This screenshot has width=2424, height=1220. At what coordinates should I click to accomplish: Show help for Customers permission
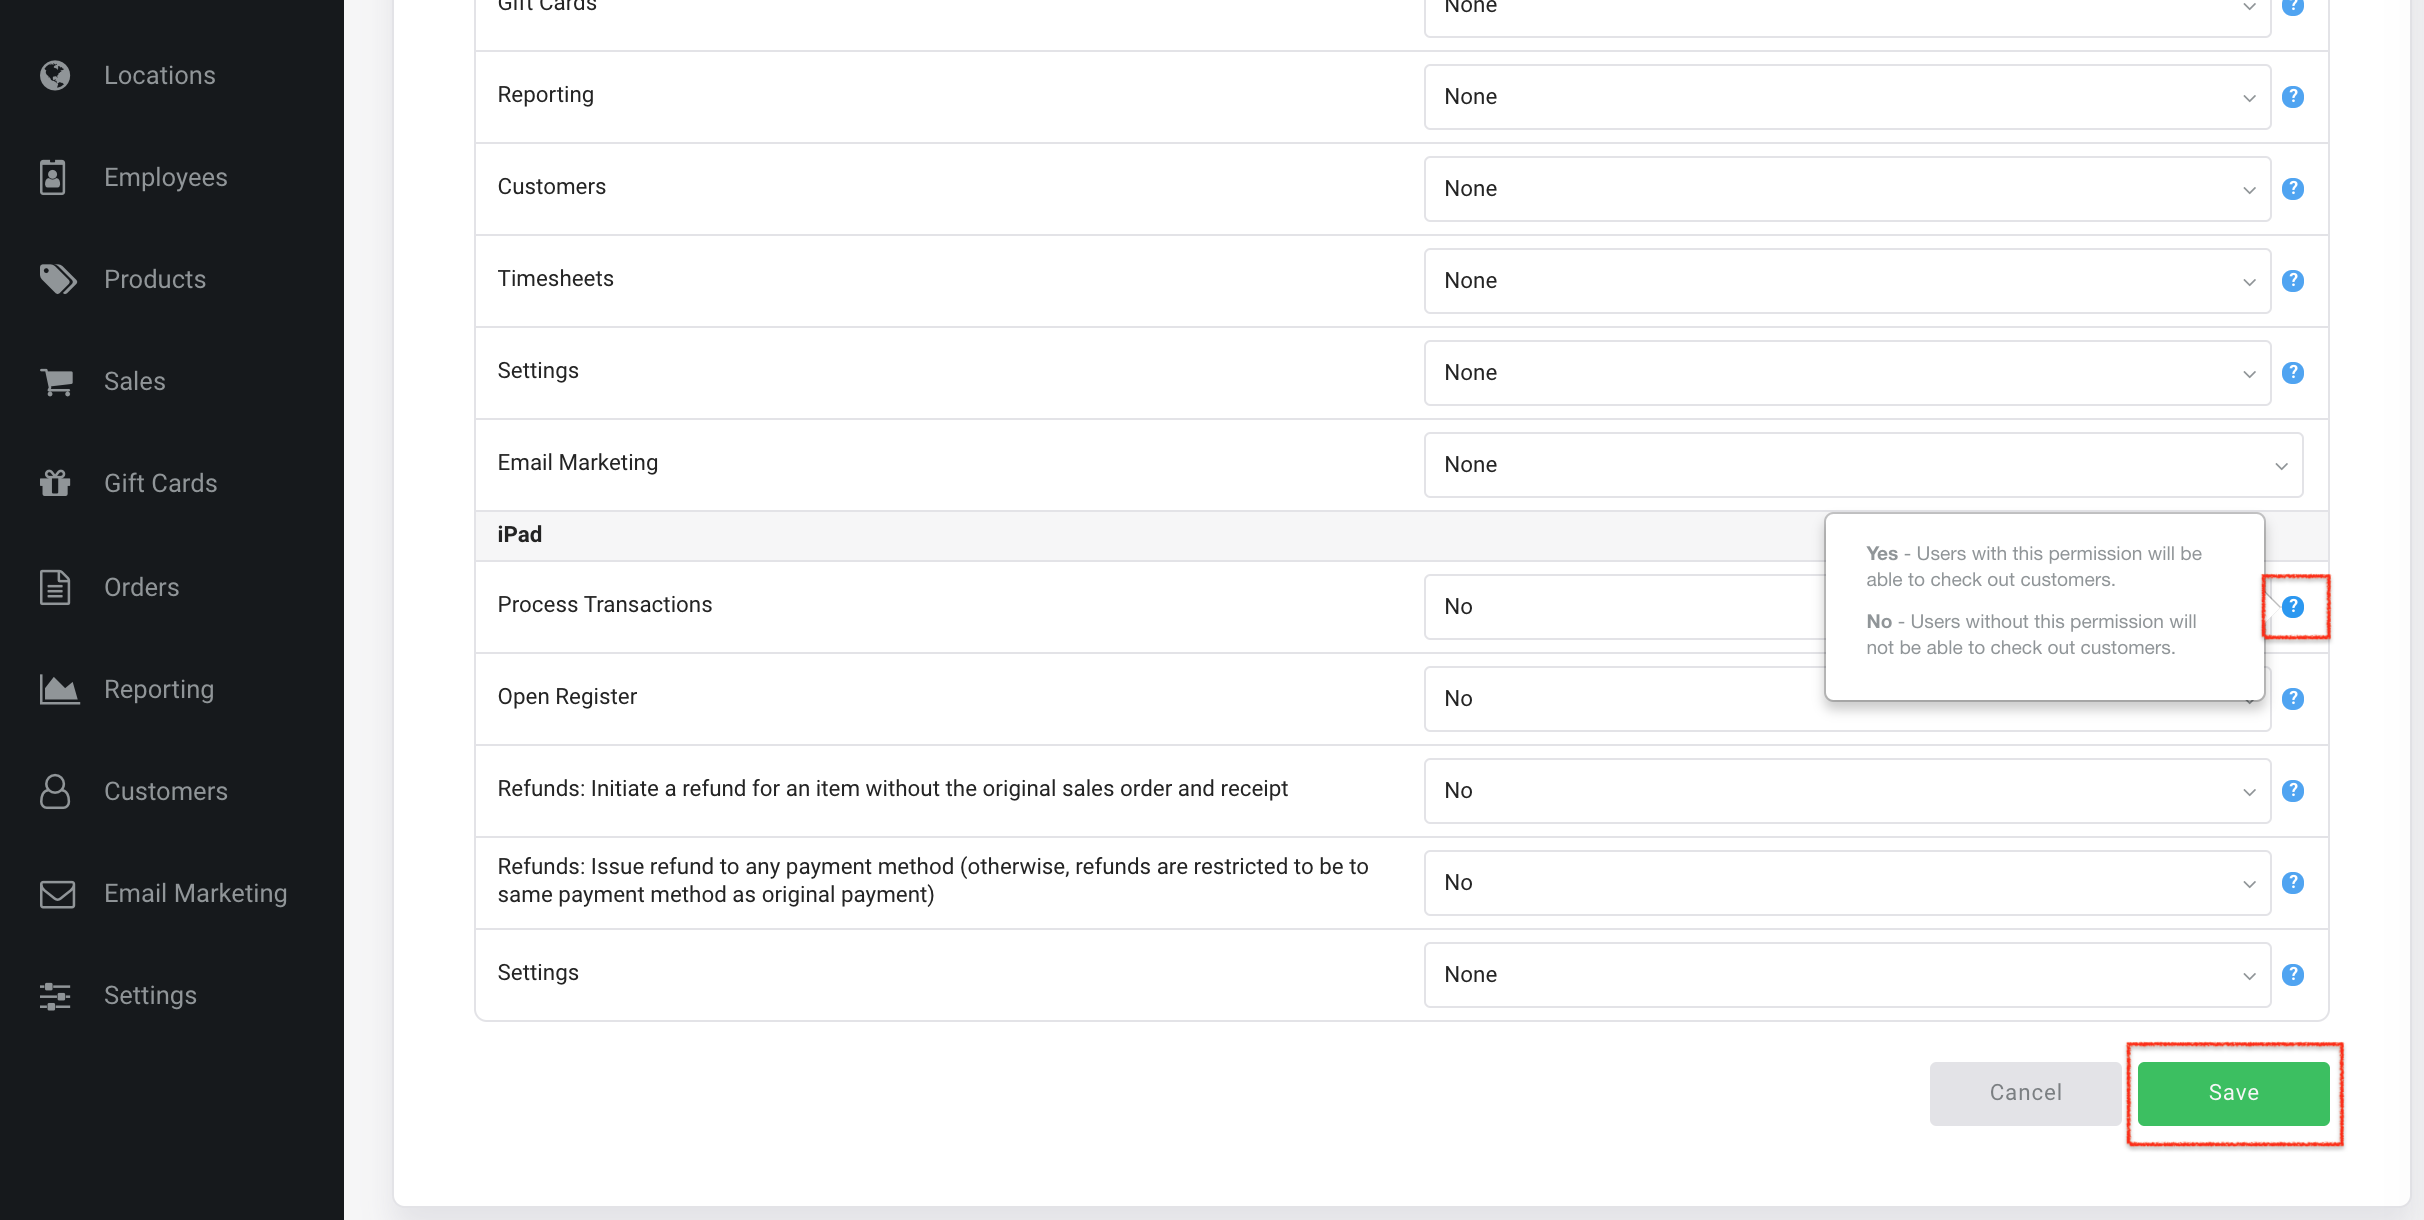click(2293, 189)
